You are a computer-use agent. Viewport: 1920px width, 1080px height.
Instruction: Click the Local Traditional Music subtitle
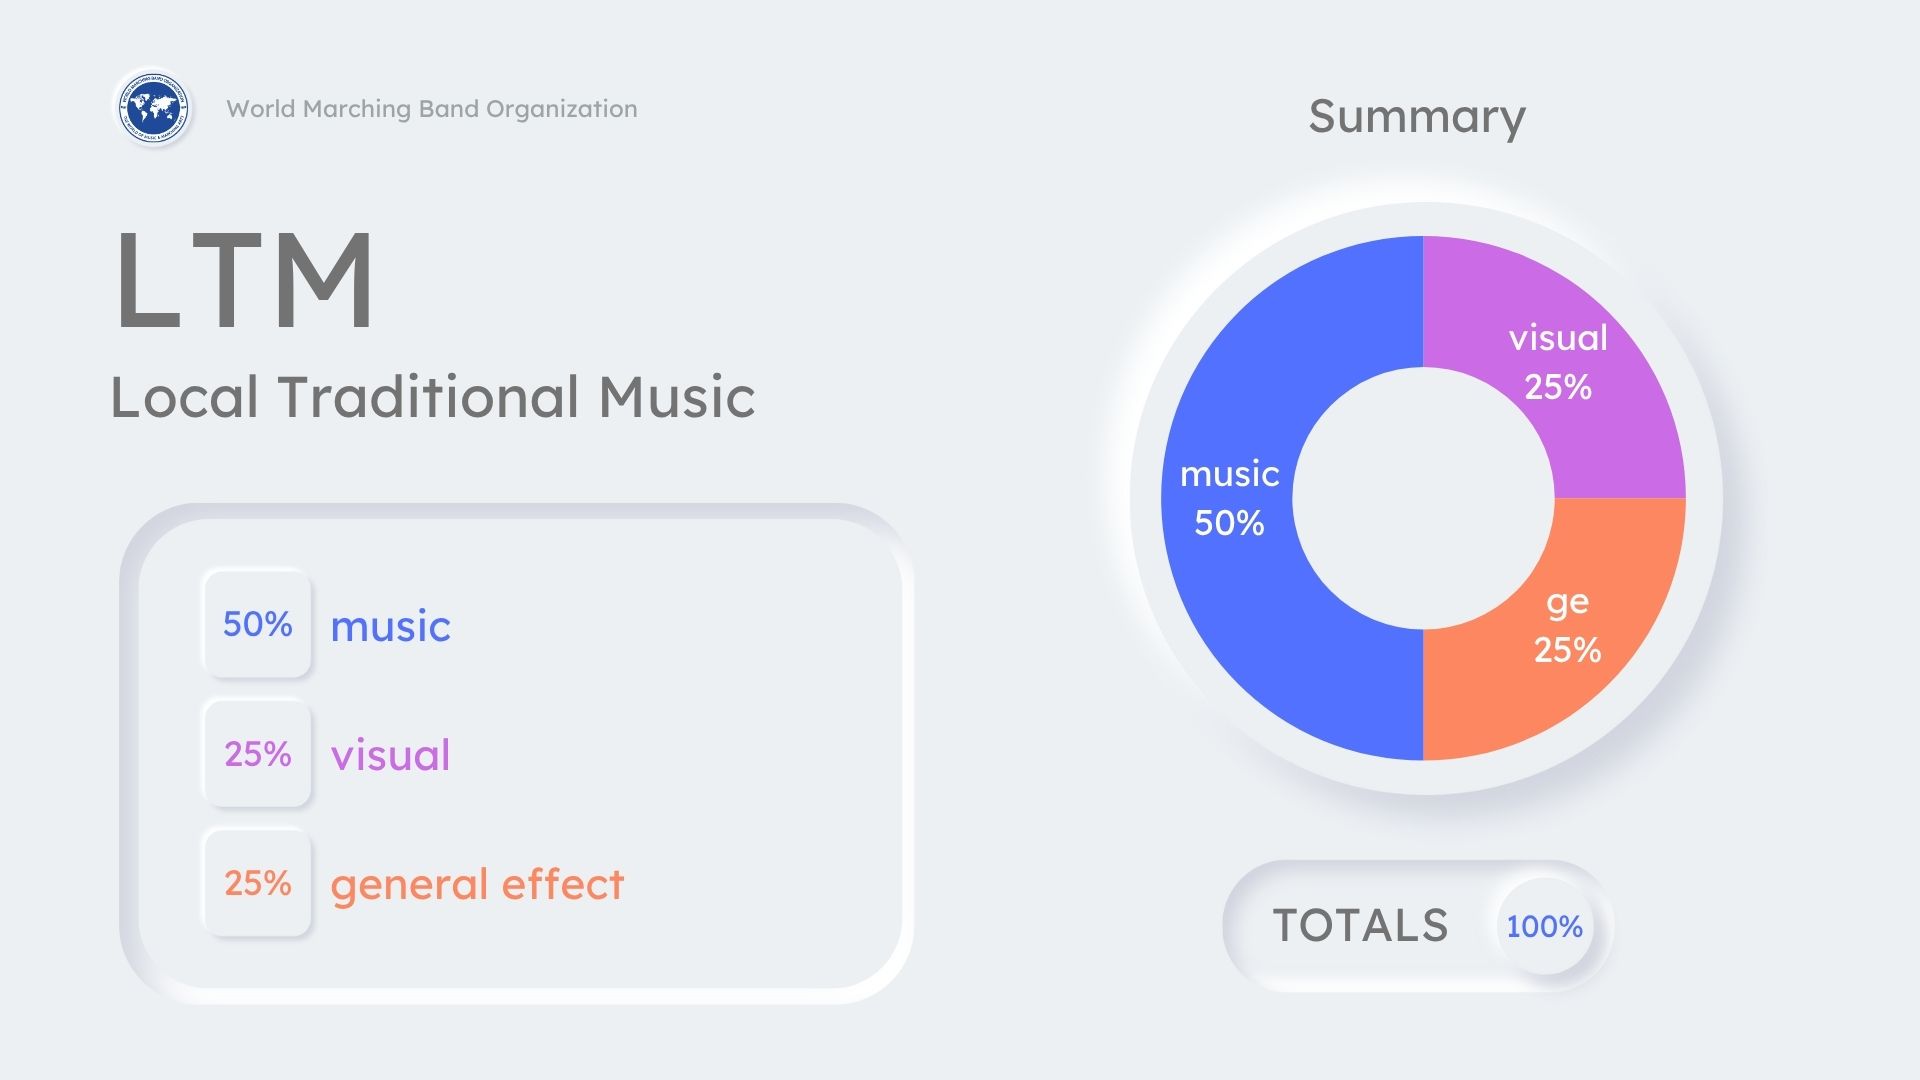tap(432, 397)
